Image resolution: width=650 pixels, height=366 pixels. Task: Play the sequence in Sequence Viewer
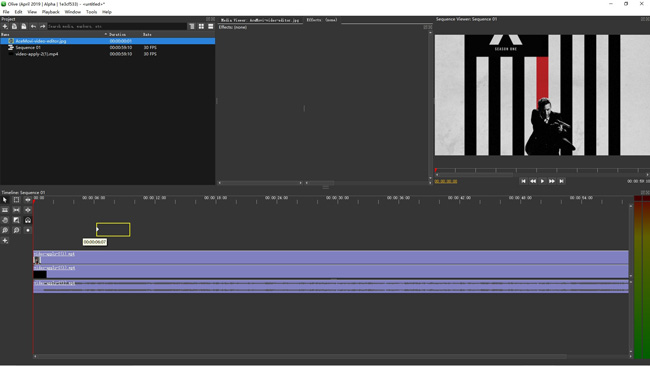[542, 181]
